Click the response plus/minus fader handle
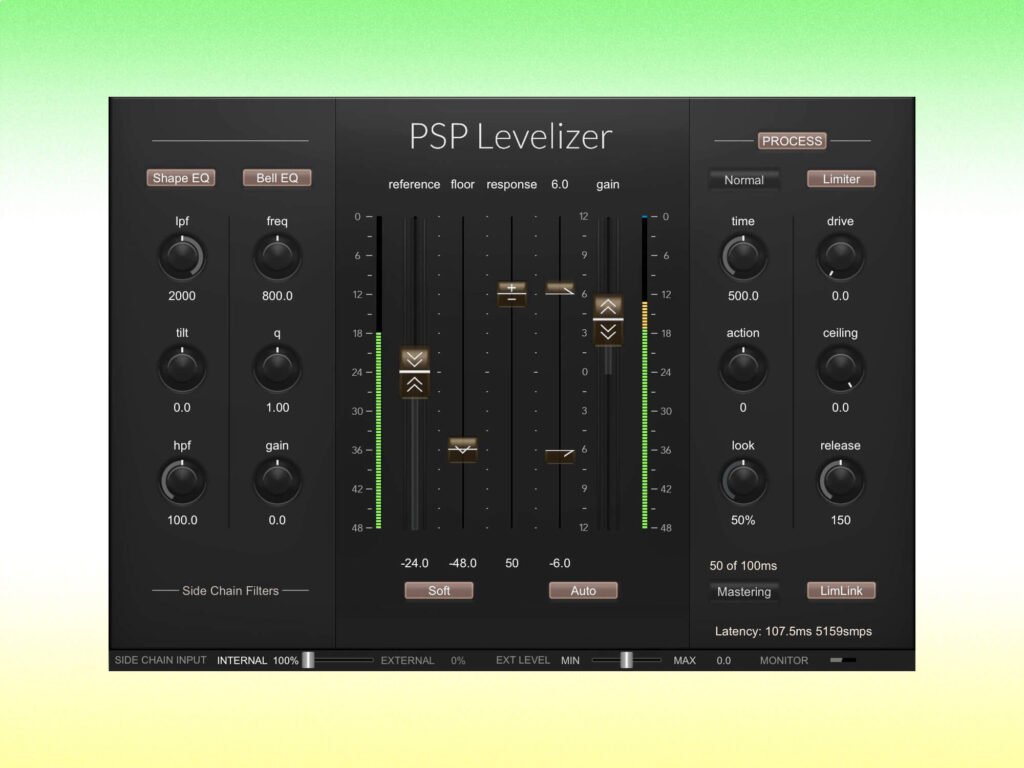 pyautogui.click(x=511, y=294)
